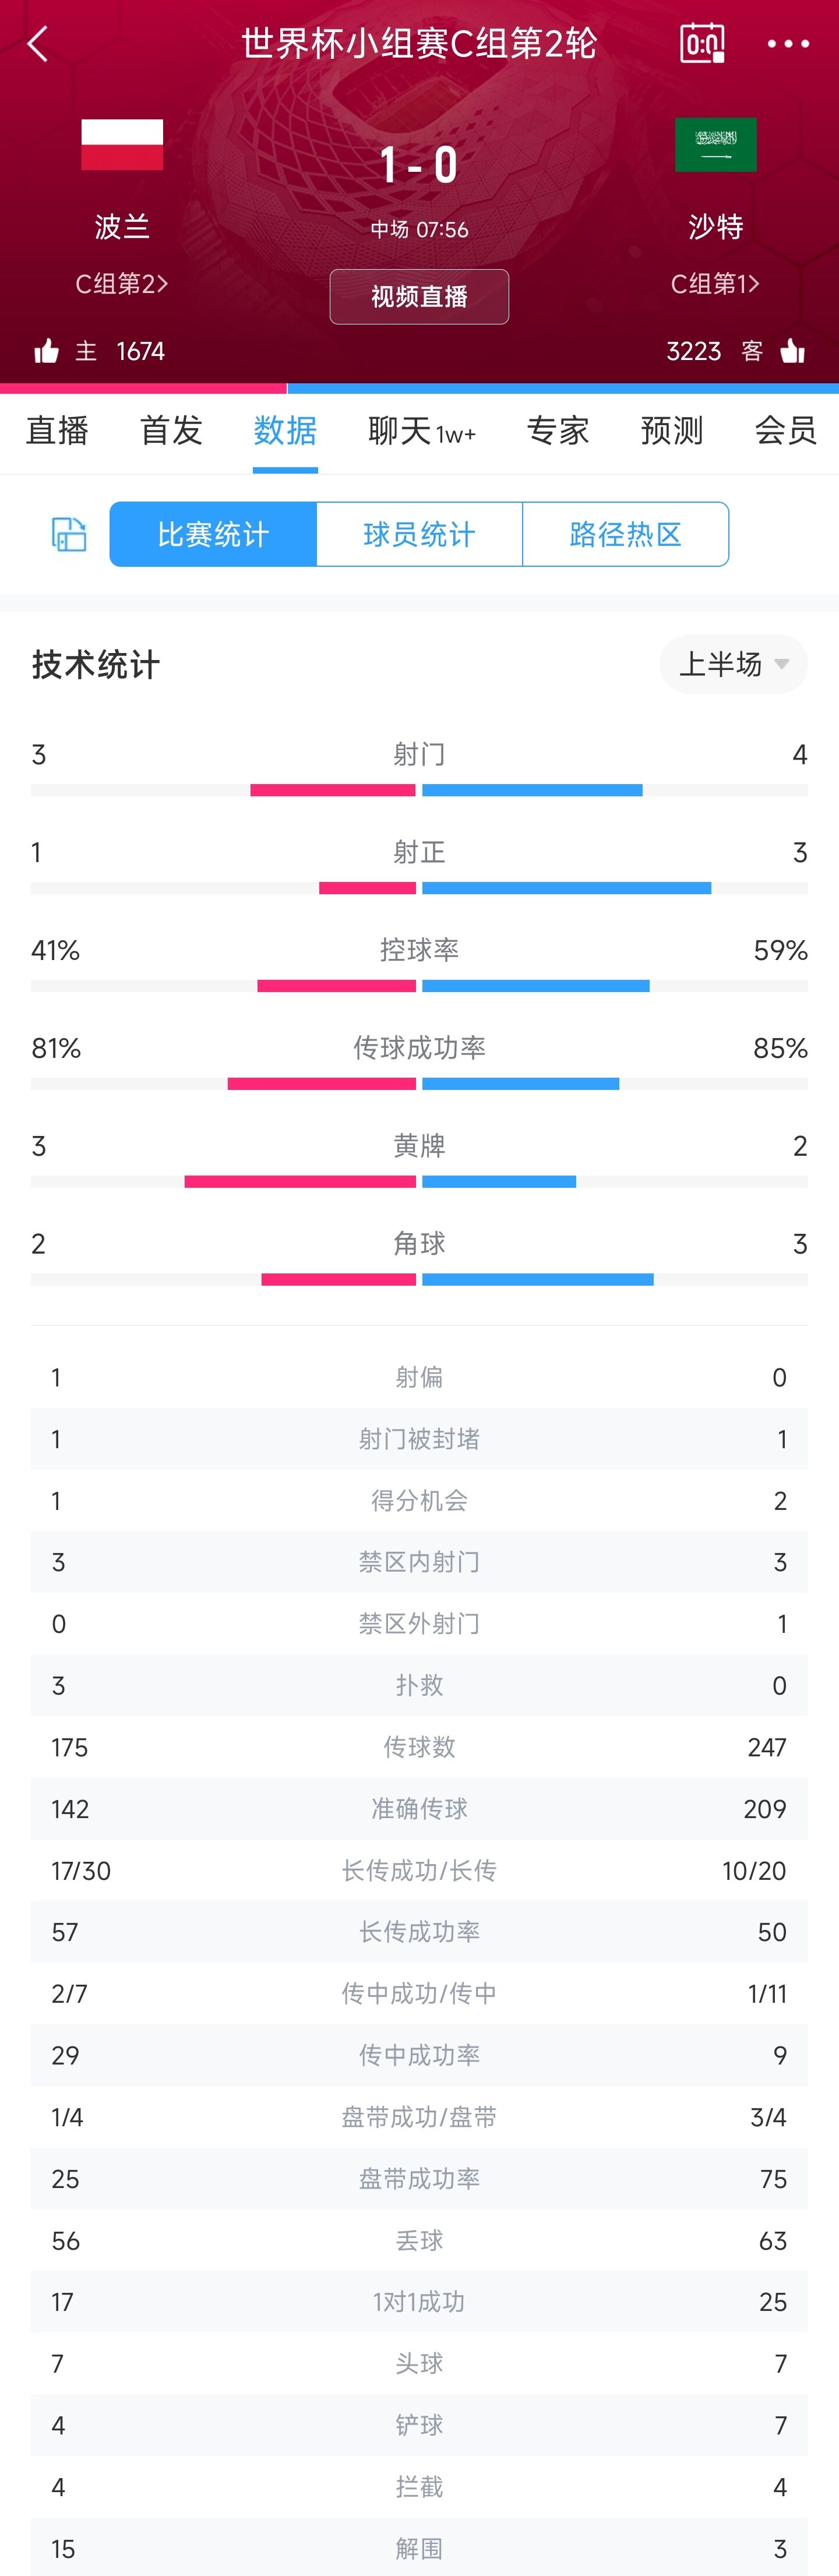Open the 预测 tab
Viewport: 839px width, 2576px height.
pos(672,431)
